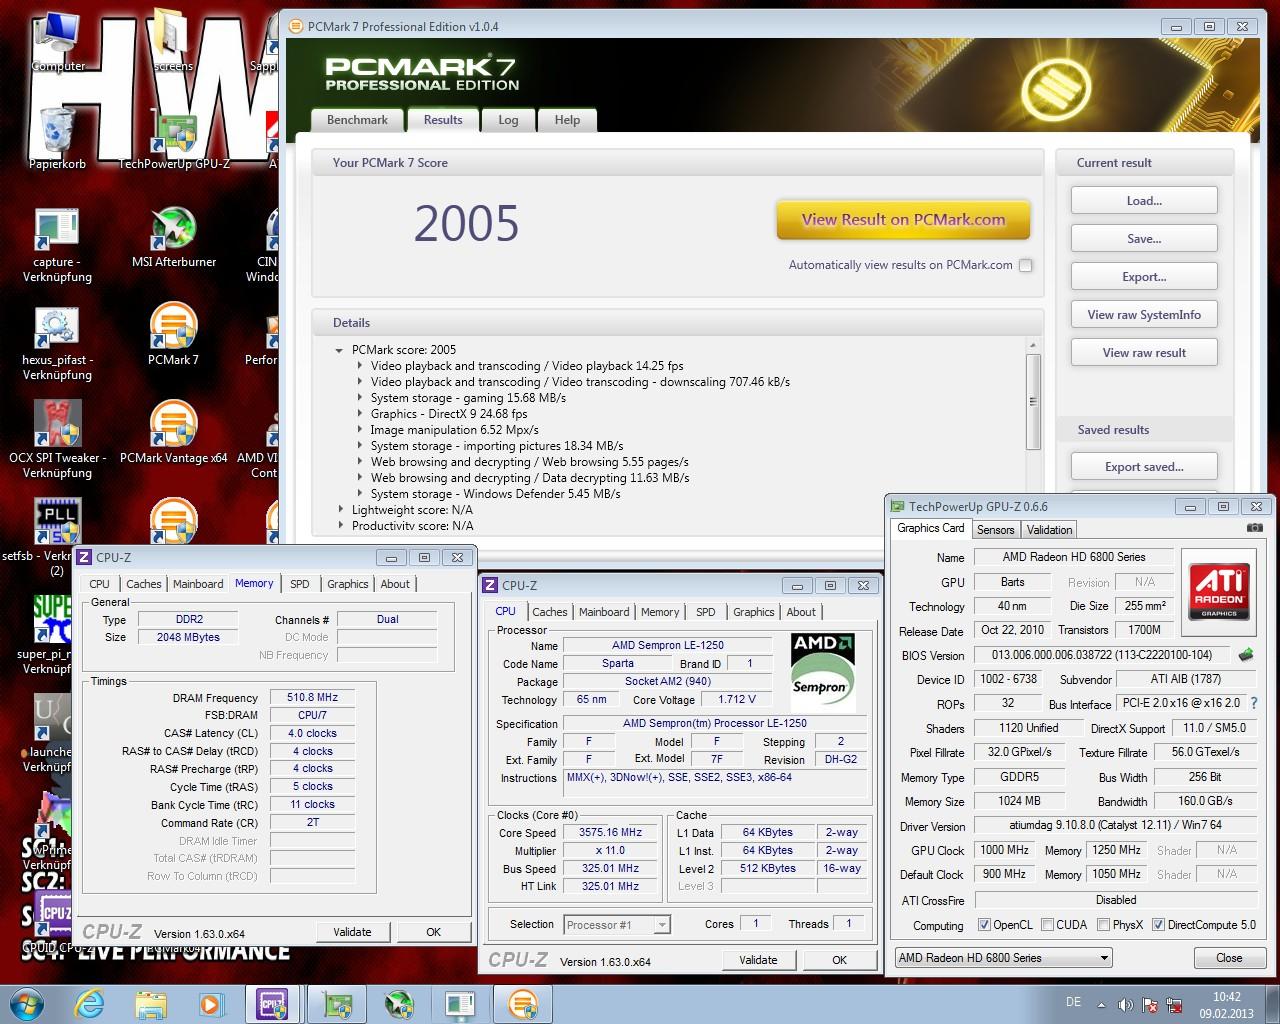Viewport: 1280px width, 1024px height.
Task: Click the Load... button
Action: [1144, 200]
